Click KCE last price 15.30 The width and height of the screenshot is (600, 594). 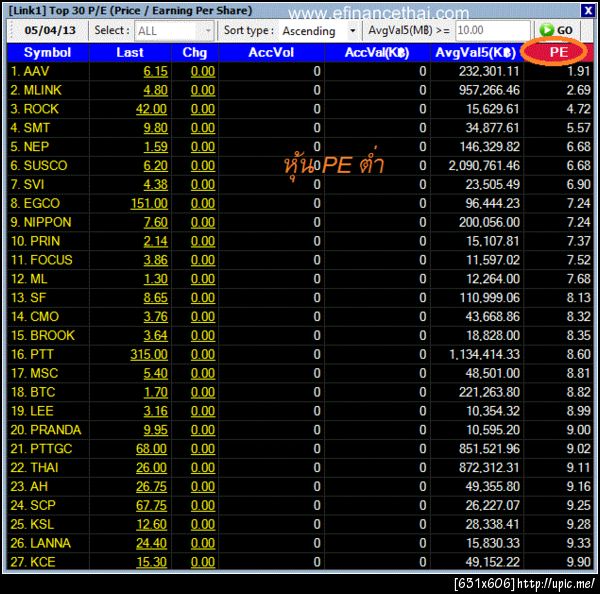tap(152, 562)
